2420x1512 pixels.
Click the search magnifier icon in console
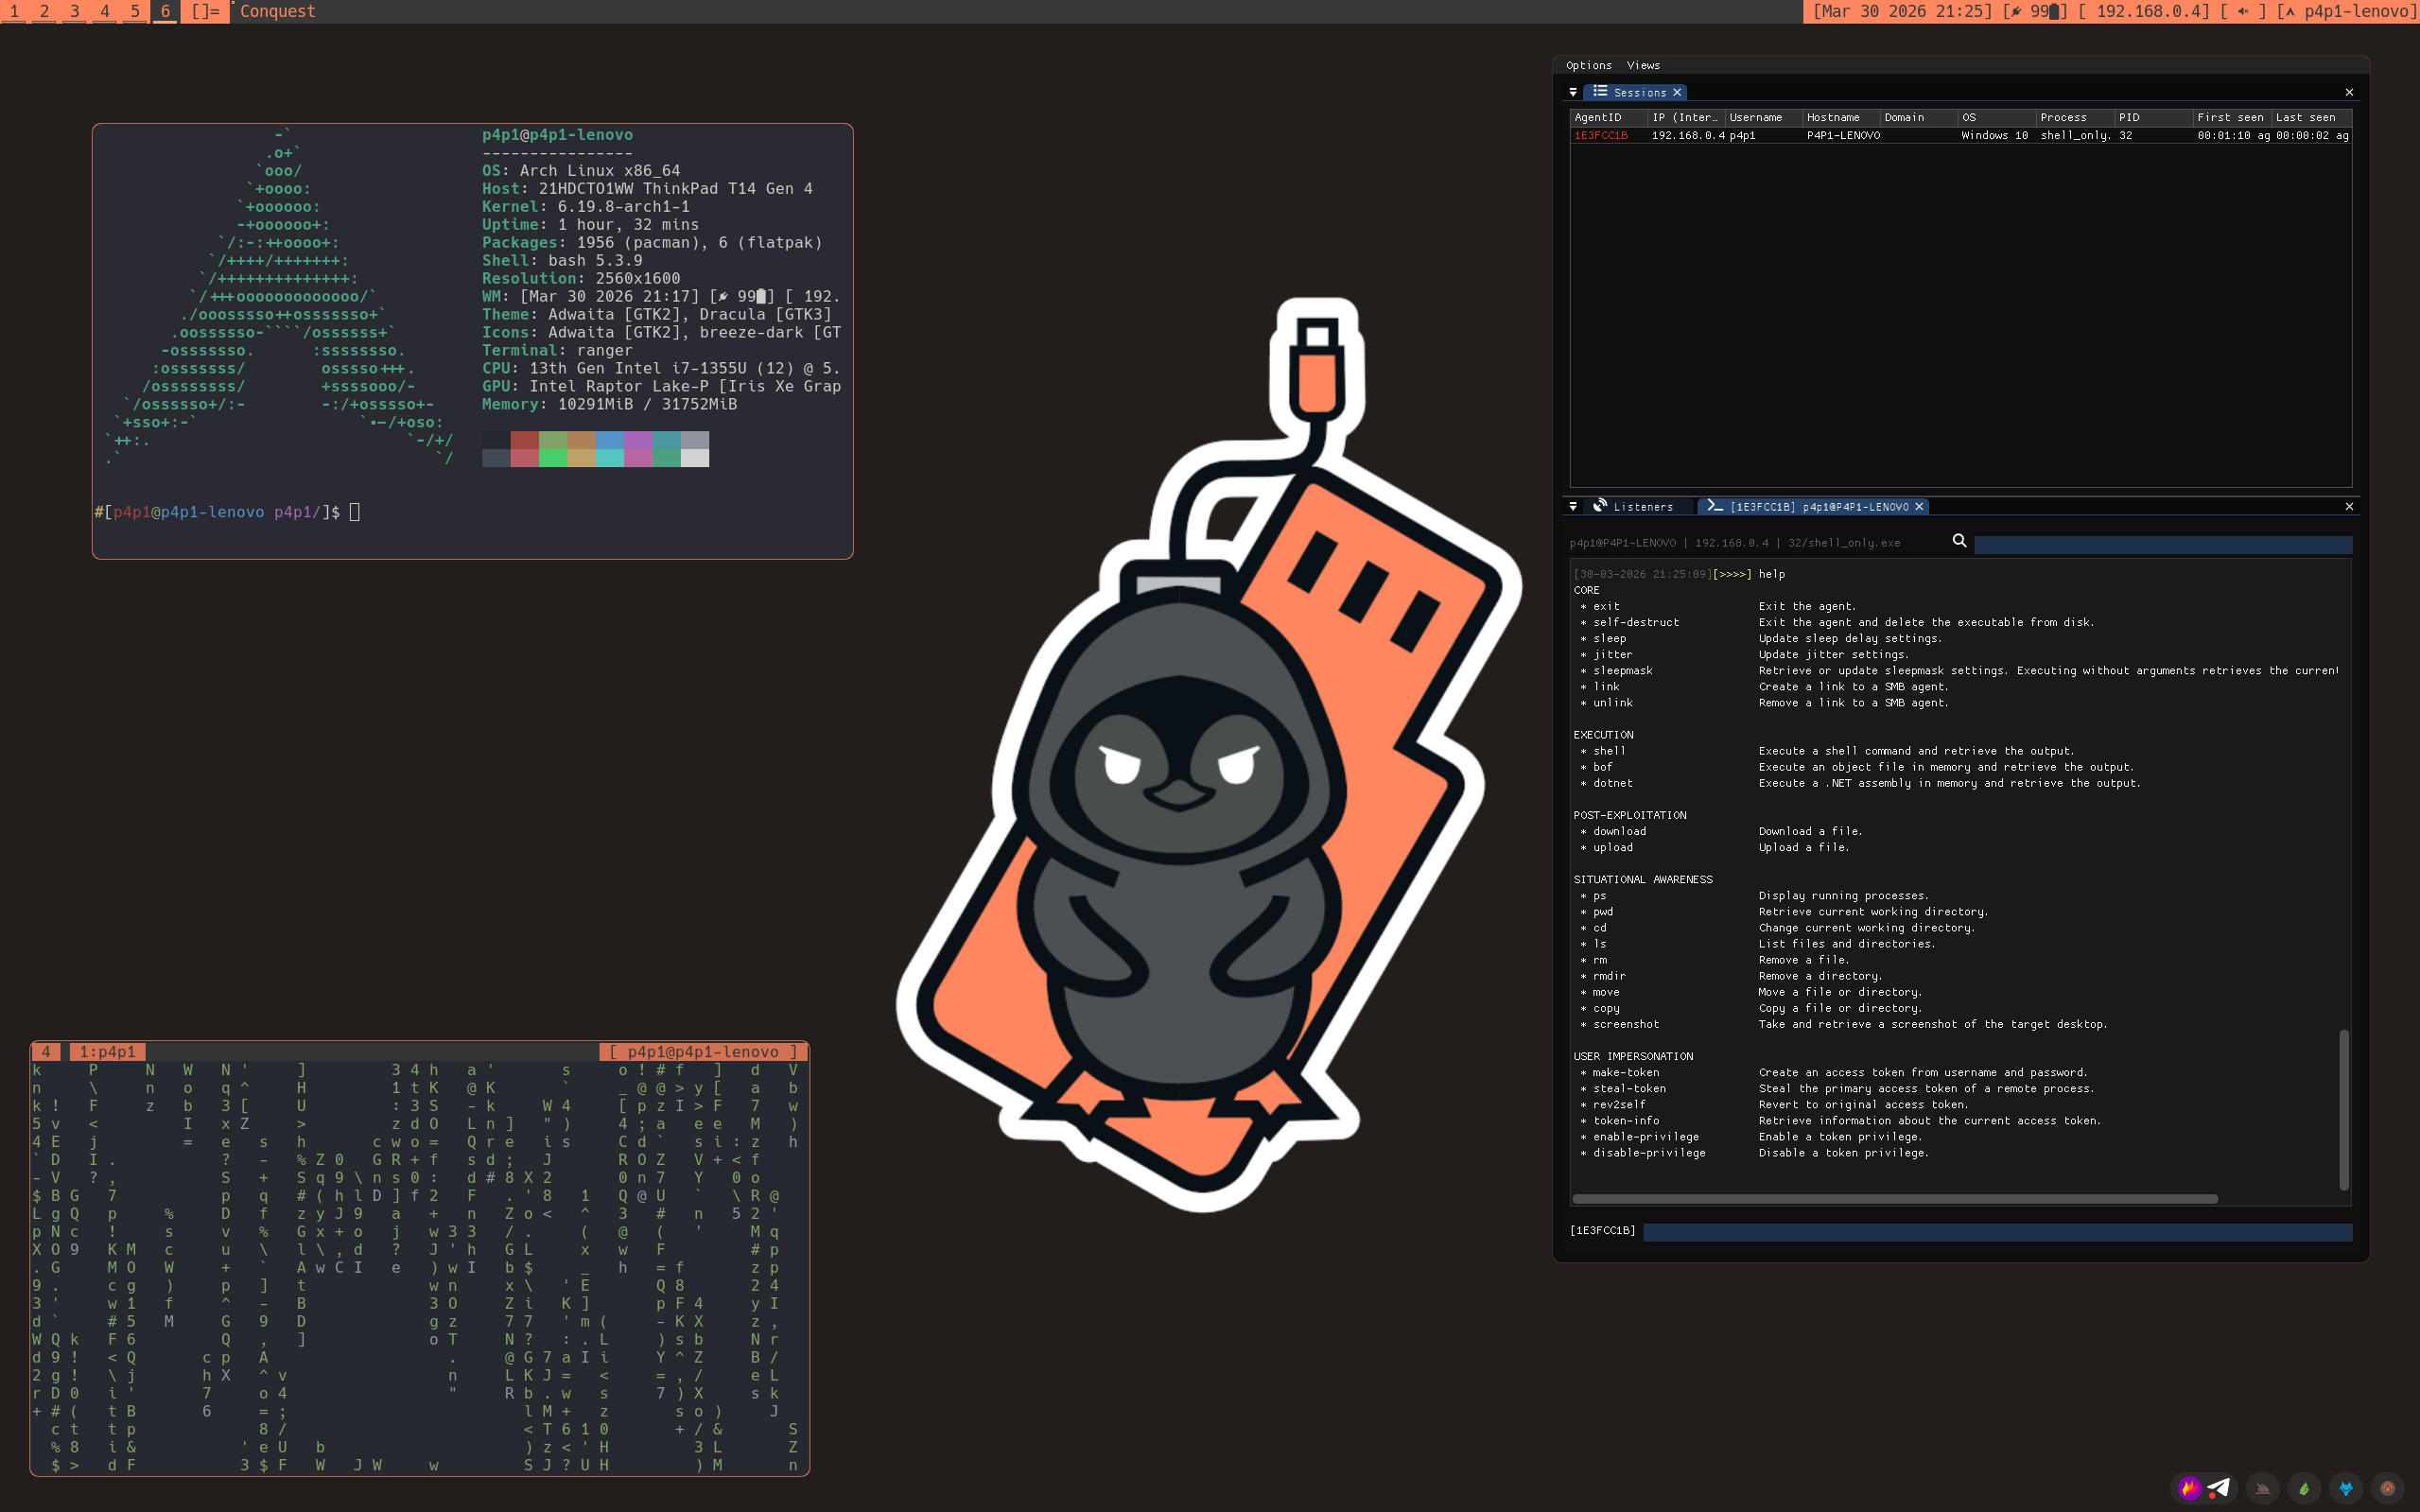point(1959,541)
